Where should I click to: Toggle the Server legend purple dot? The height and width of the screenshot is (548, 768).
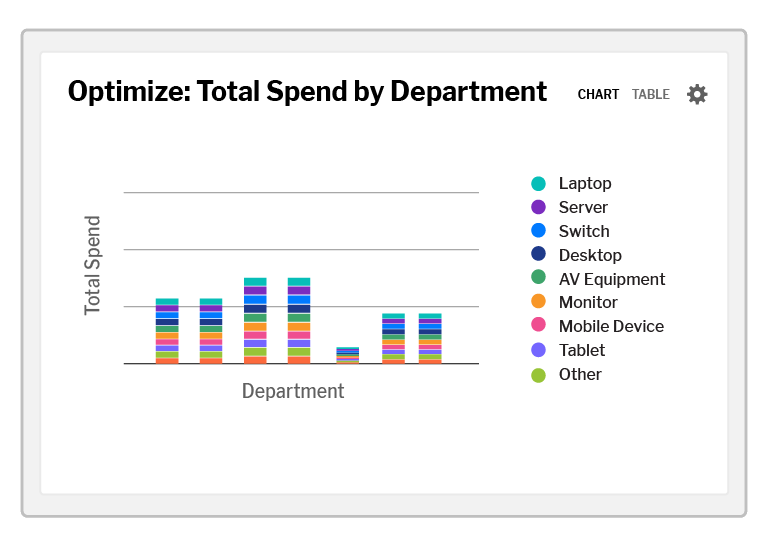538,207
